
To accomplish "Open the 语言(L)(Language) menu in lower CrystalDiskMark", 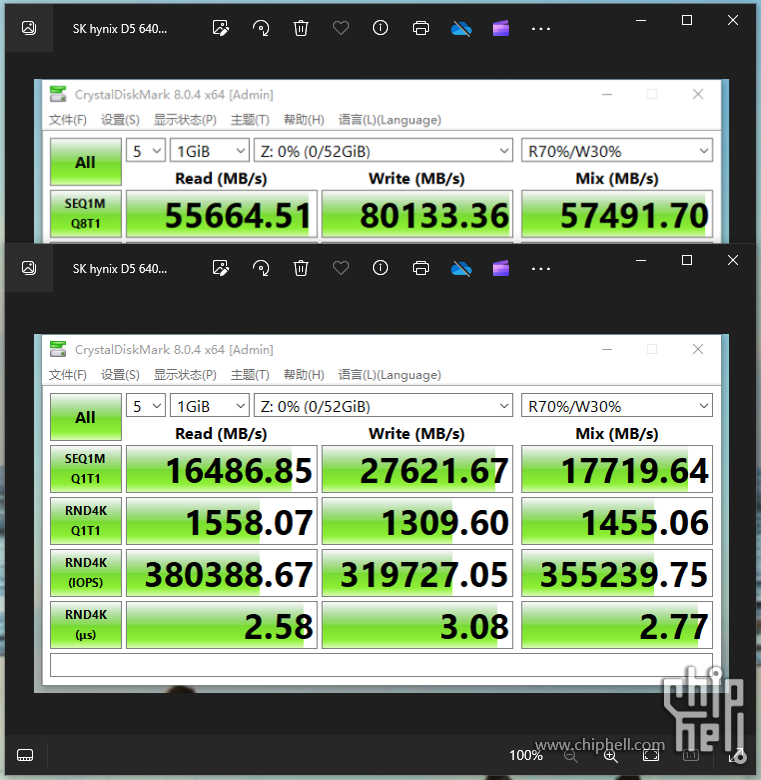I will 389,375.
